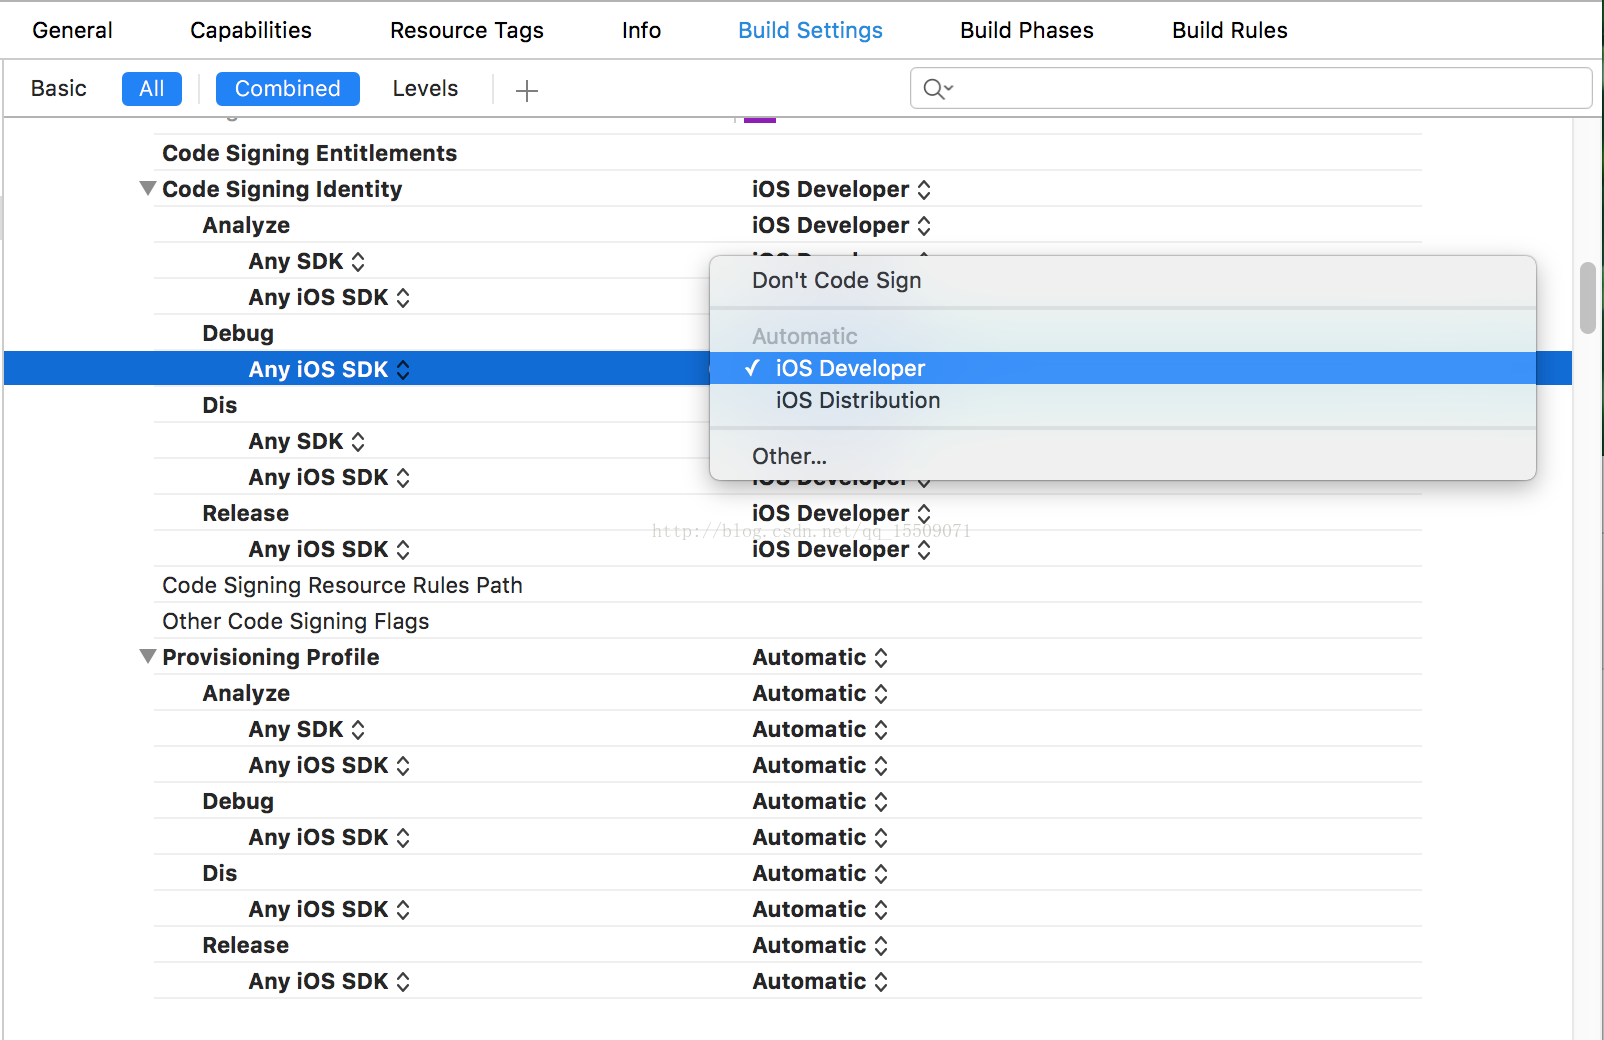Image resolution: width=1604 pixels, height=1040 pixels.
Task: Select iOS Developer in popup menu
Action: (x=1122, y=368)
